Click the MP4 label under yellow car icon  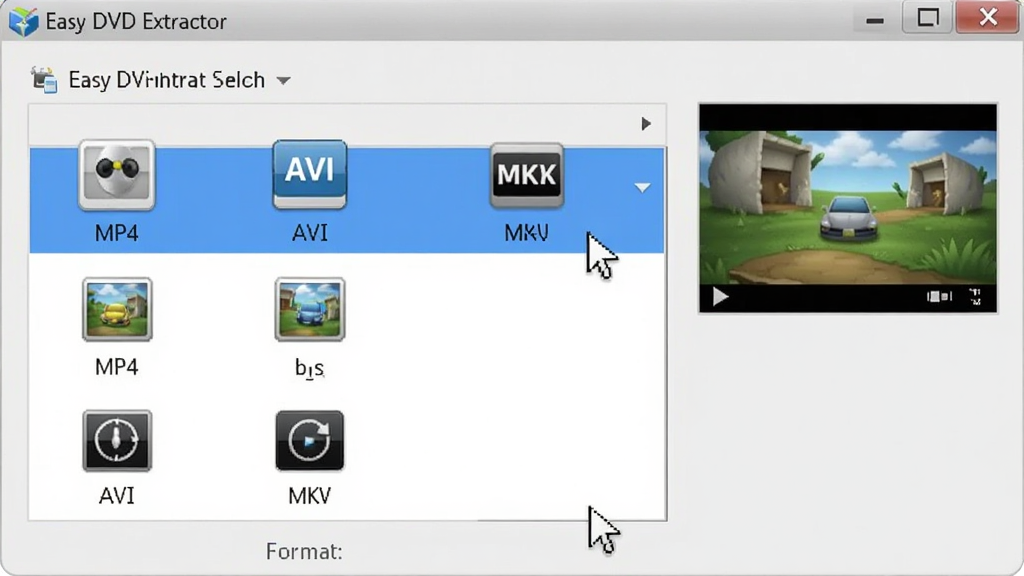(116, 367)
